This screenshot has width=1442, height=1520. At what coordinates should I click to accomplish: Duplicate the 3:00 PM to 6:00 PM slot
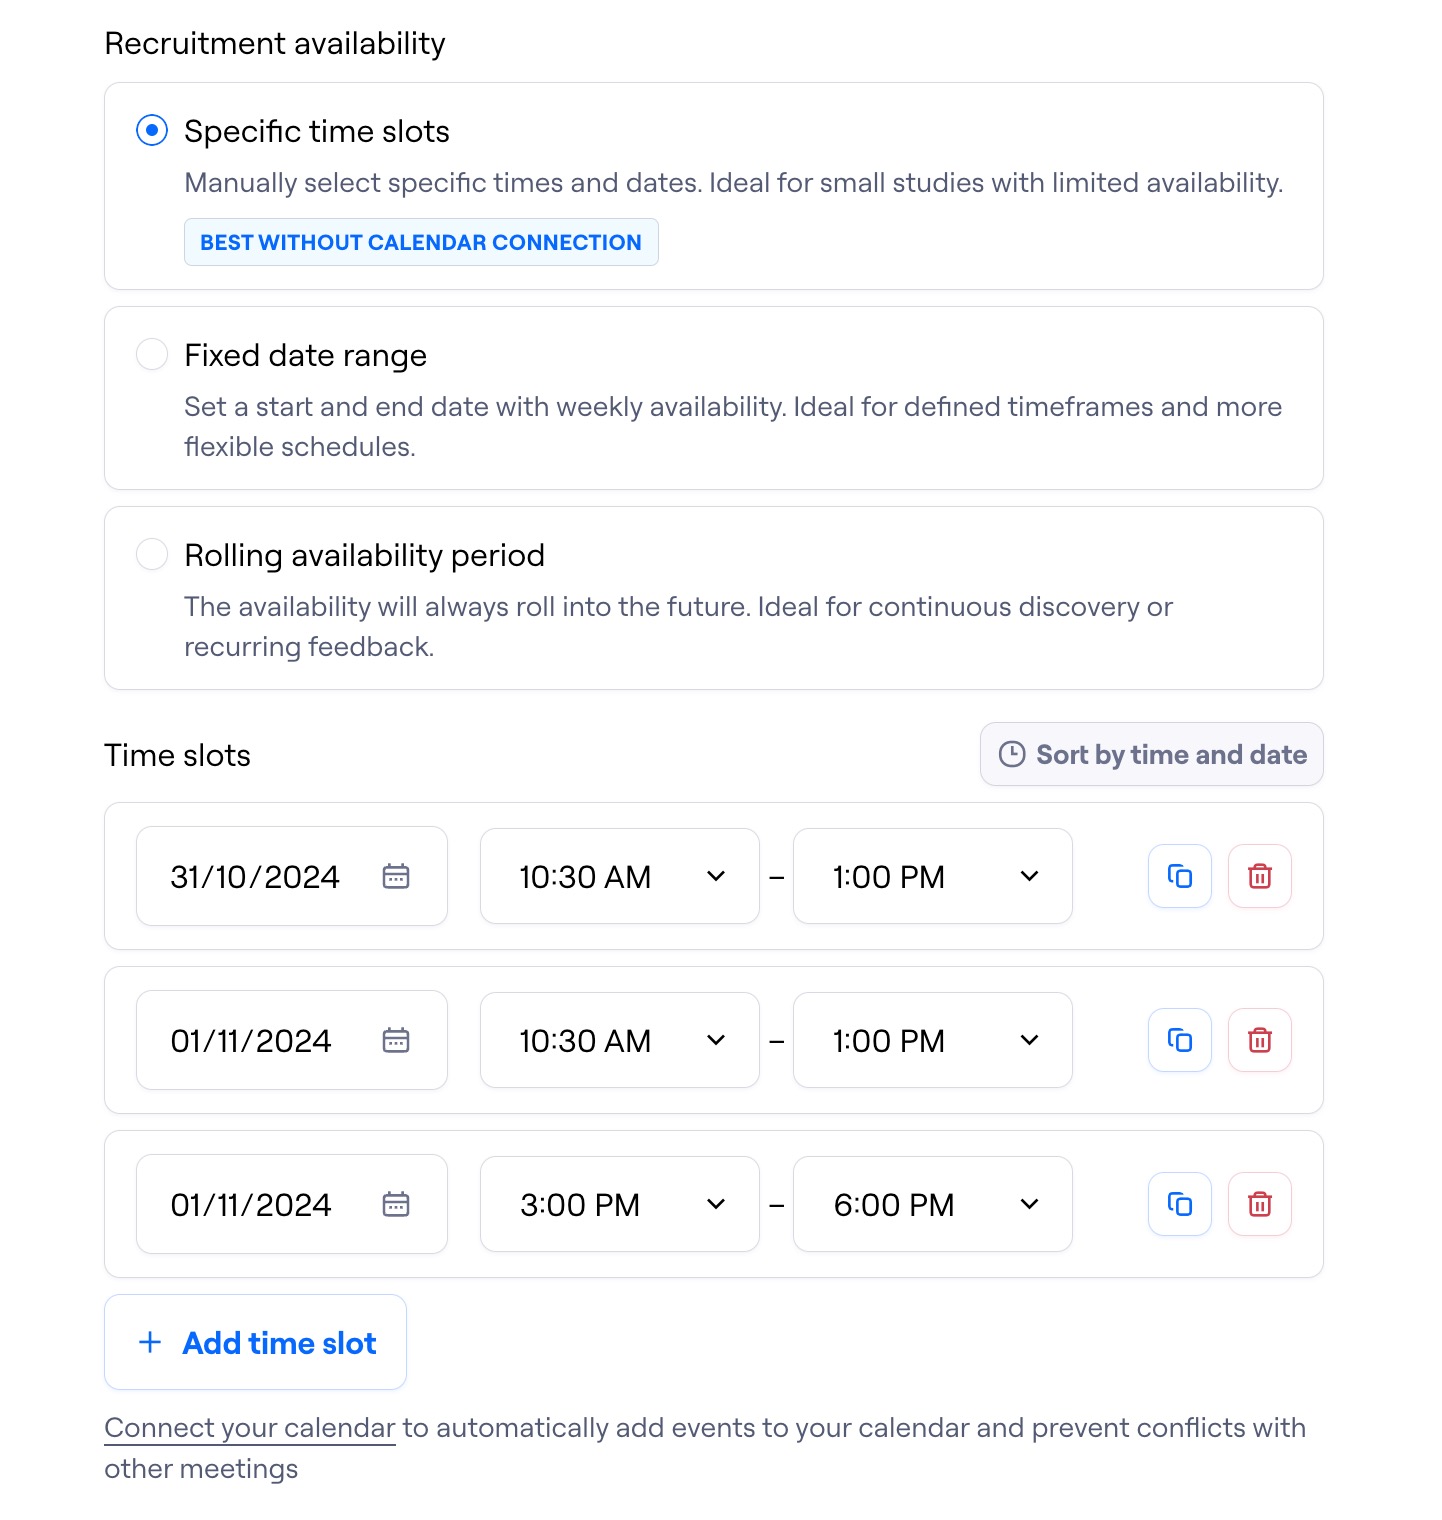click(x=1180, y=1204)
